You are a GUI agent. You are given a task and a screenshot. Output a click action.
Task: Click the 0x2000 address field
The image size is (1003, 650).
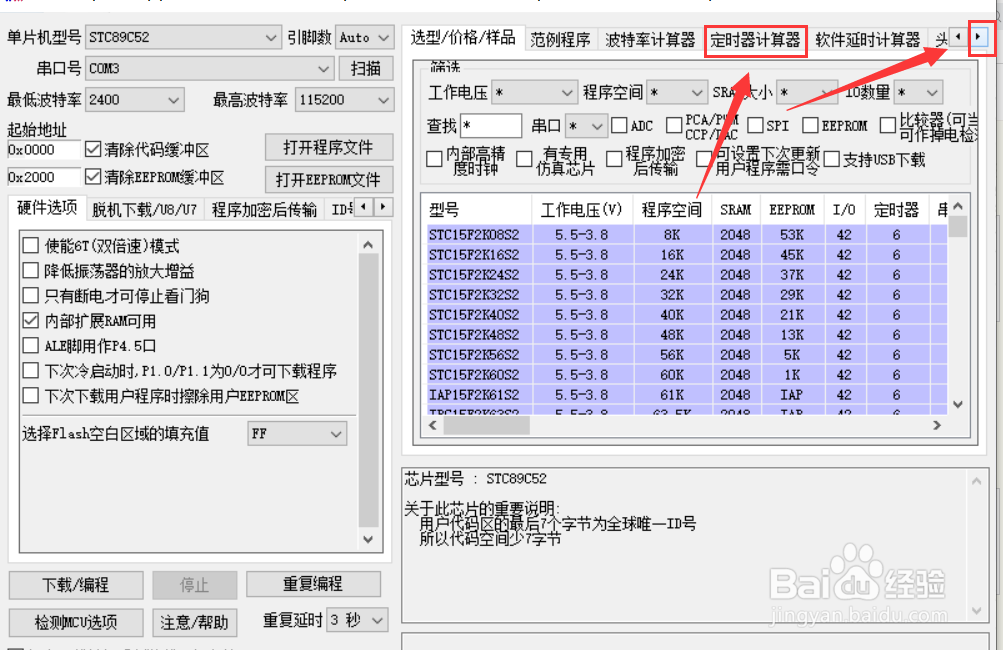(x=43, y=177)
